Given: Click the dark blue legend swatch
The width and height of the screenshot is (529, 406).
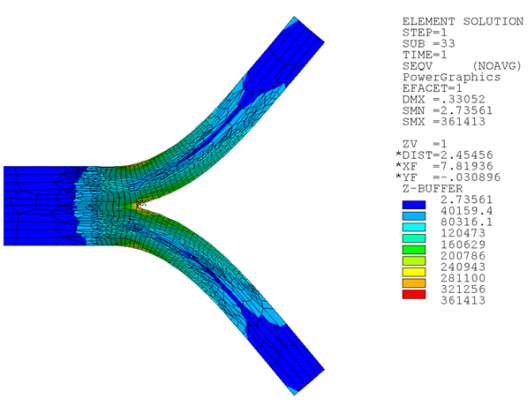Looking at the screenshot, I should click(414, 205).
